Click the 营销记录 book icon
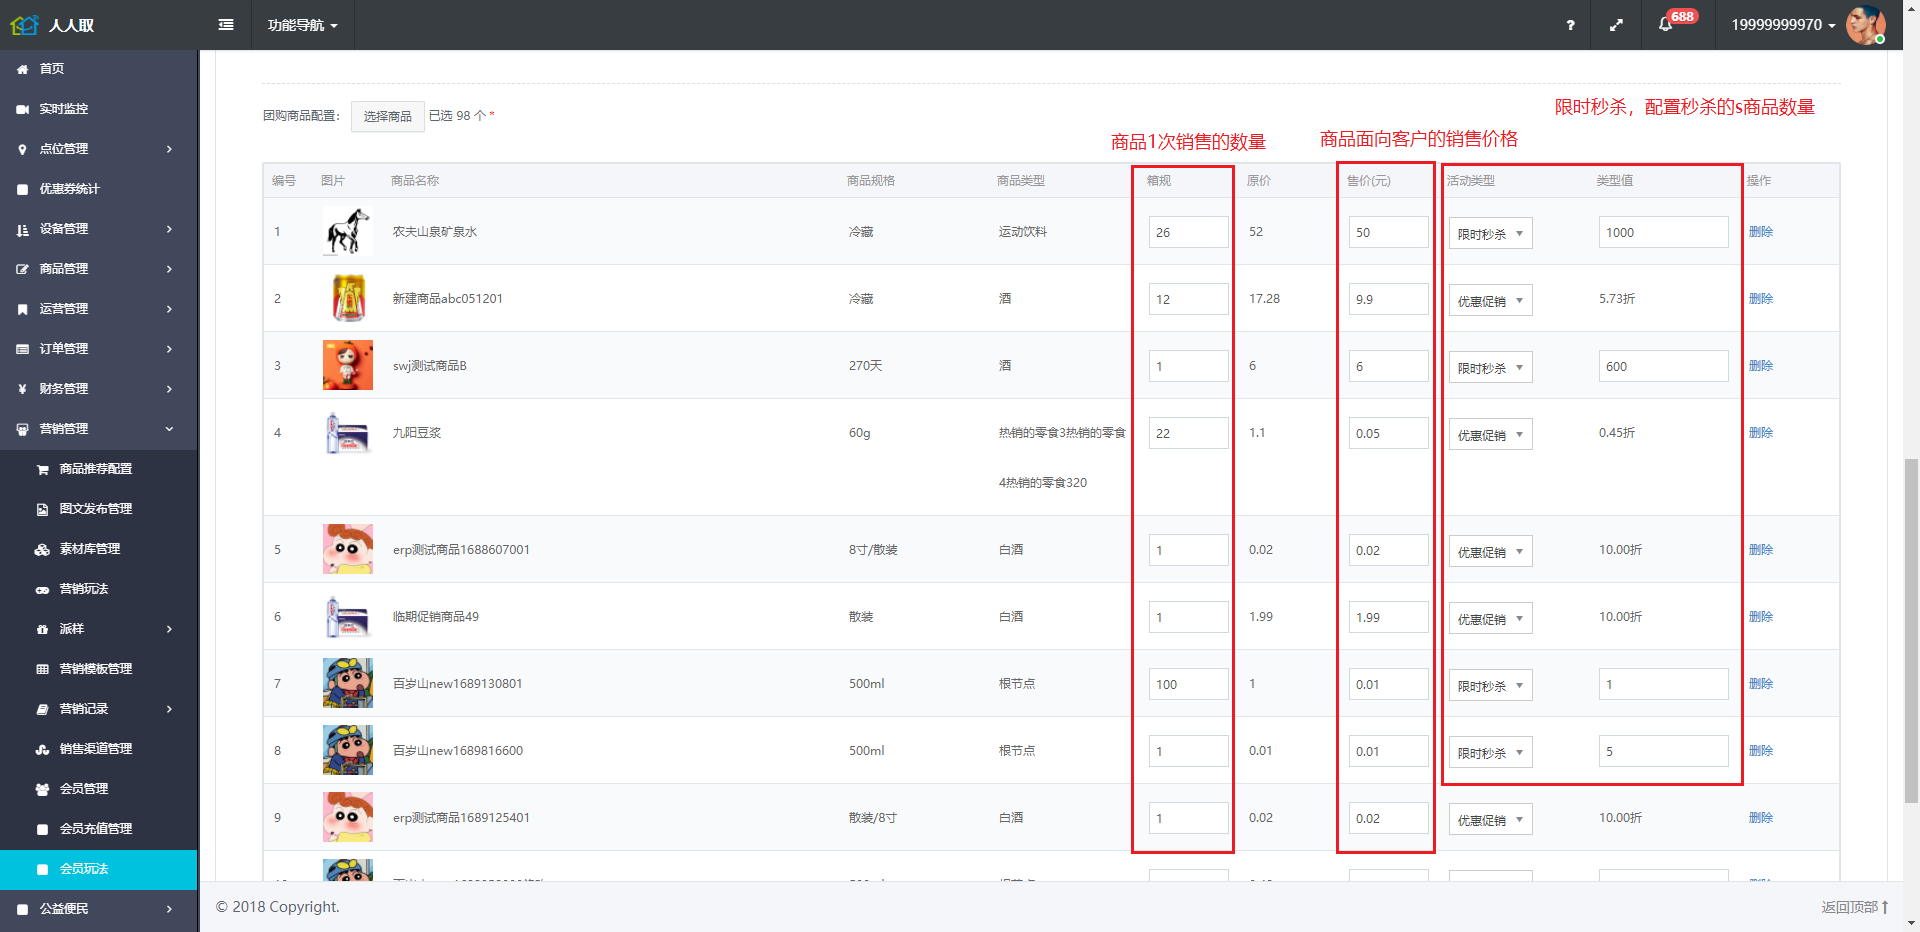Screen dimensions: 1920x932 click(42, 709)
